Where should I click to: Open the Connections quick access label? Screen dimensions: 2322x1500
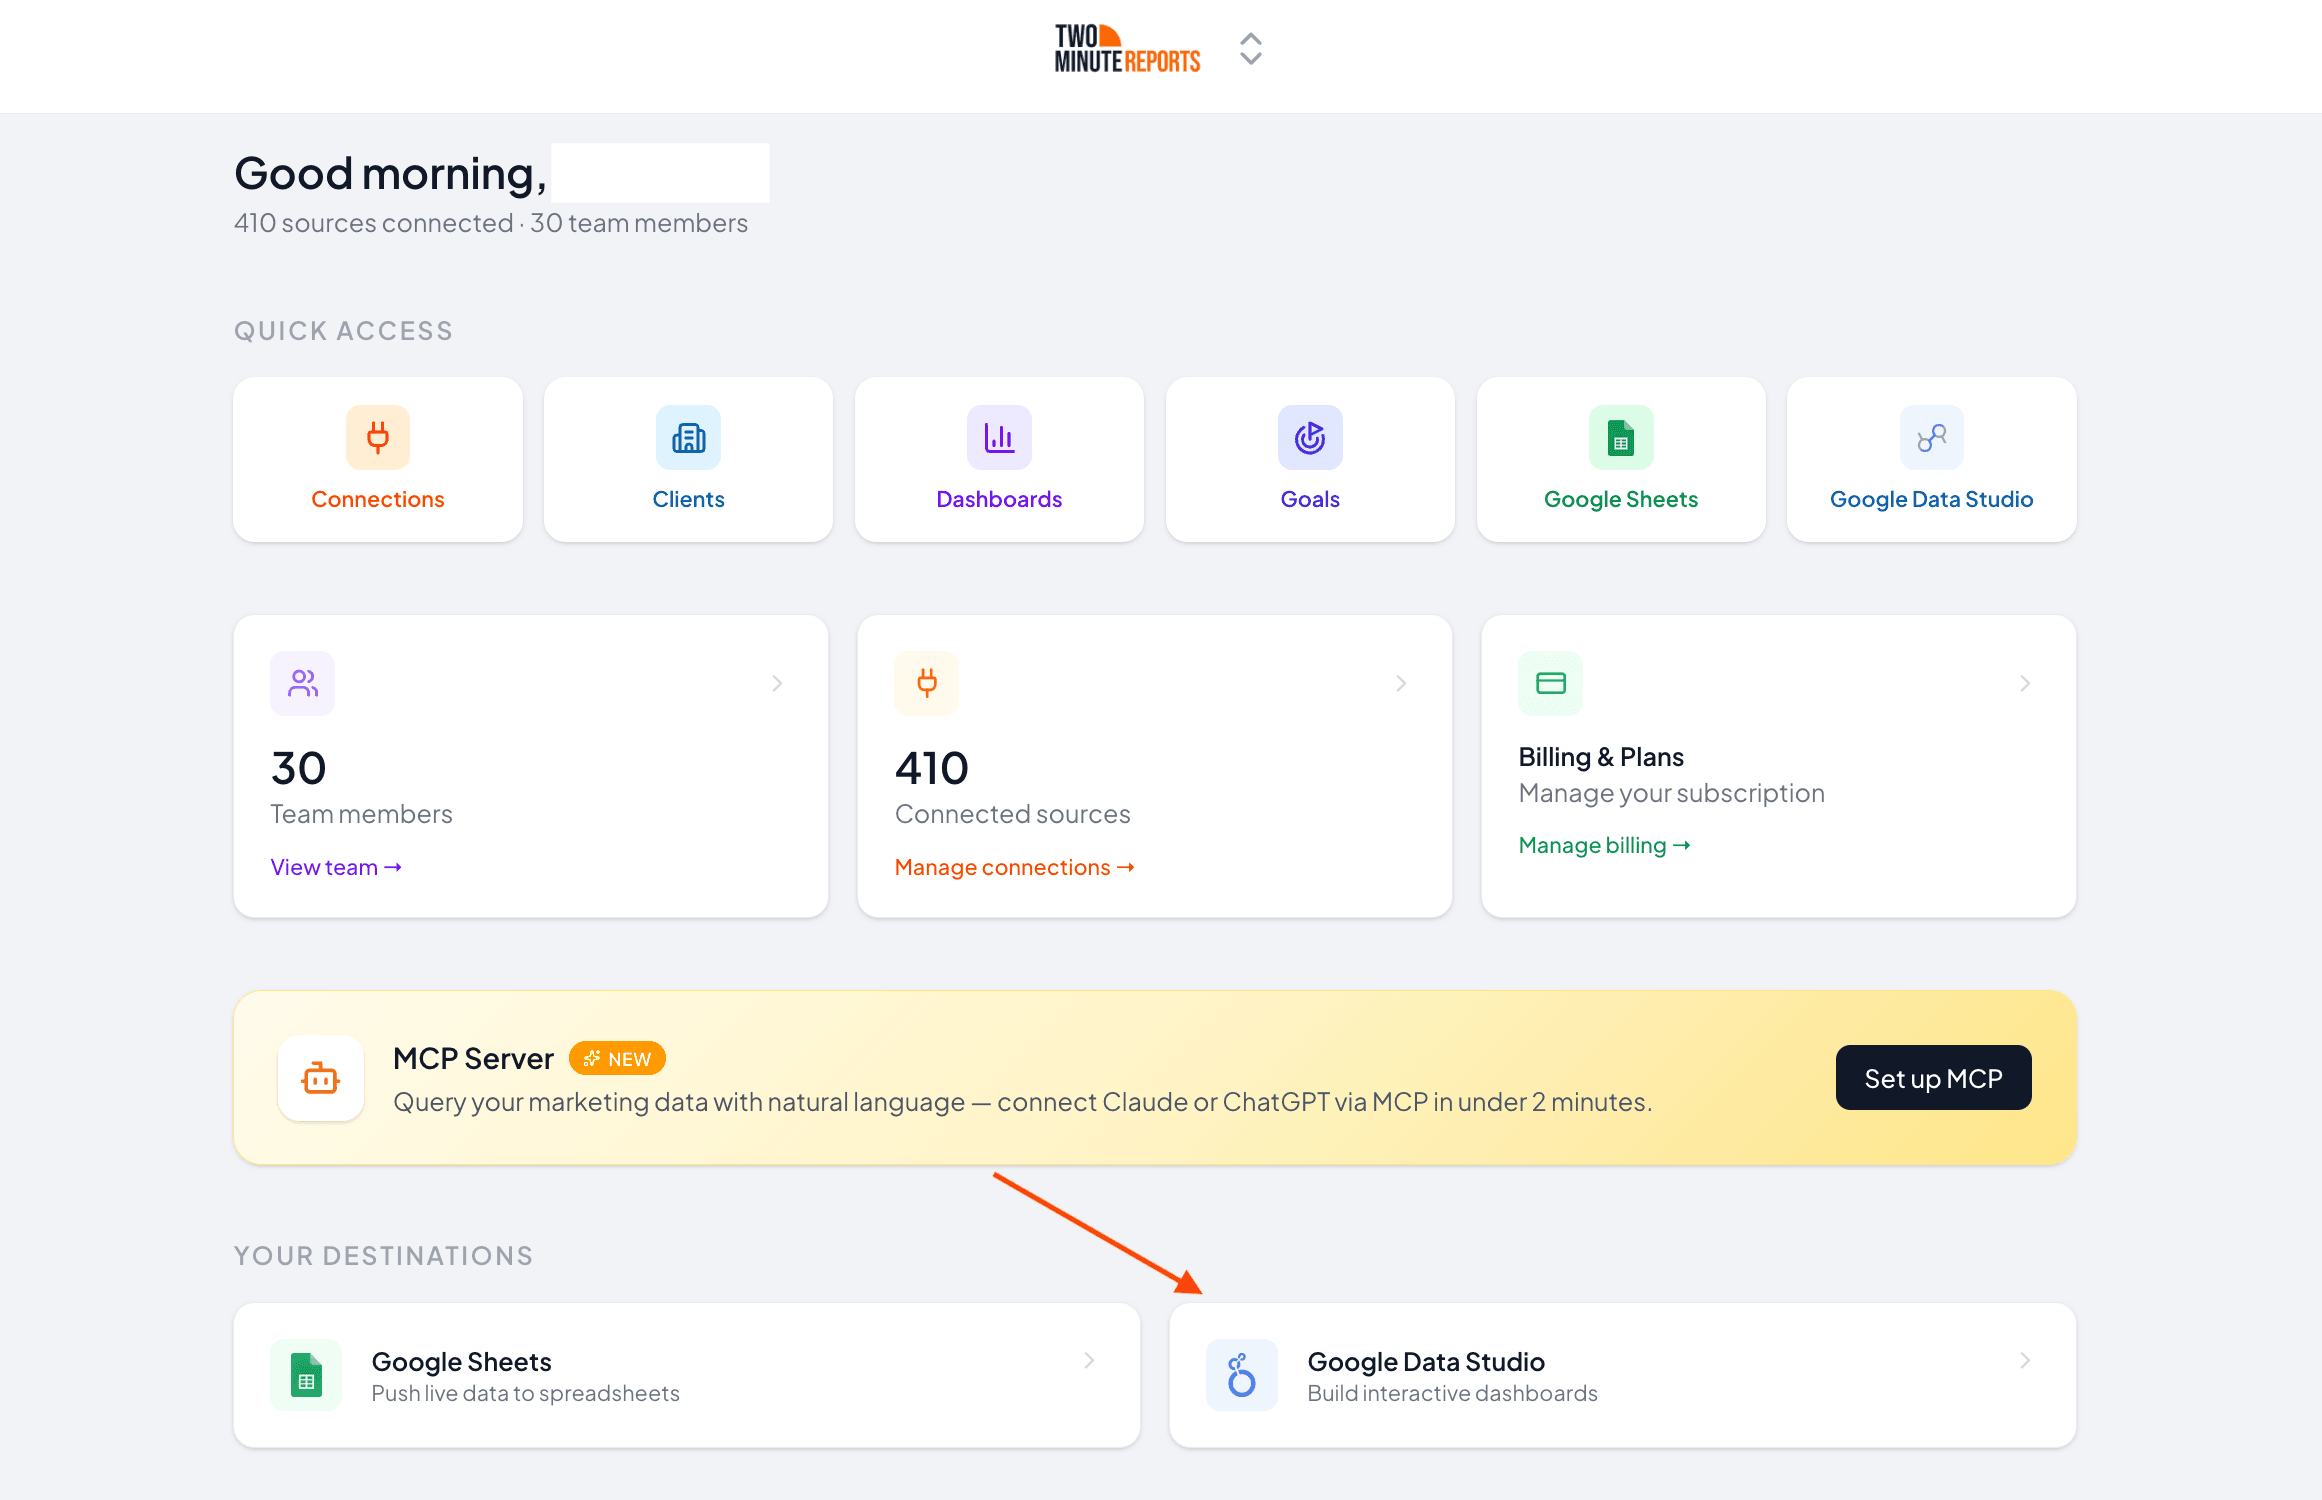(x=378, y=499)
